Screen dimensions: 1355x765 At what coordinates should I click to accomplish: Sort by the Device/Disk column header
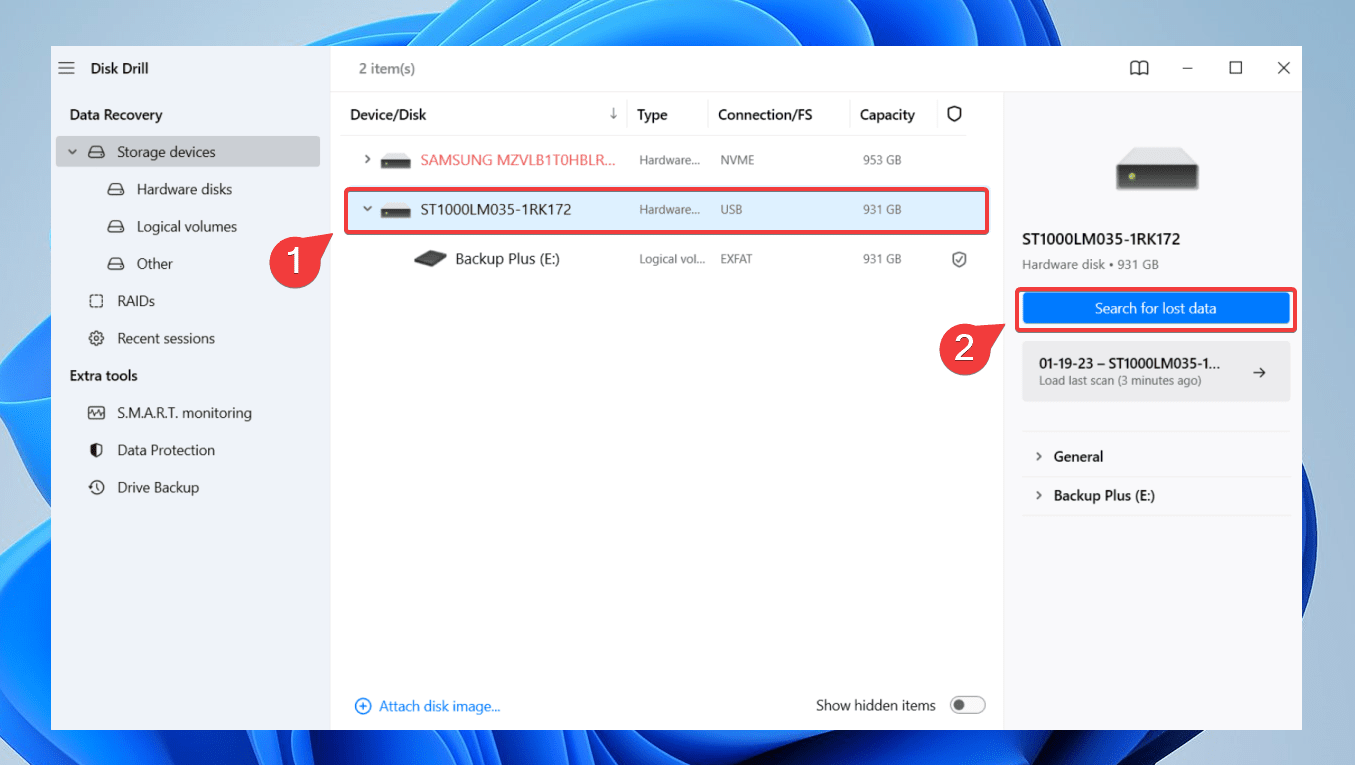tap(388, 115)
